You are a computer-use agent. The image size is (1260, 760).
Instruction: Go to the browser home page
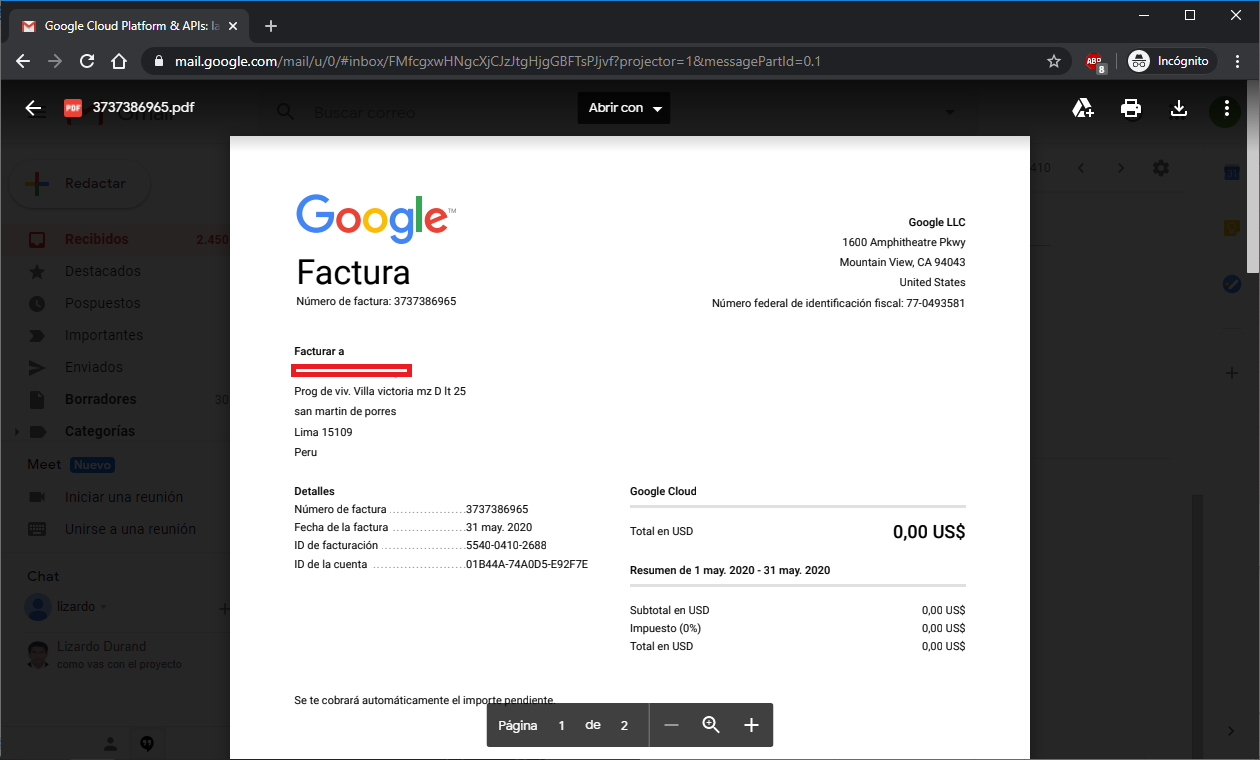[119, 61]
